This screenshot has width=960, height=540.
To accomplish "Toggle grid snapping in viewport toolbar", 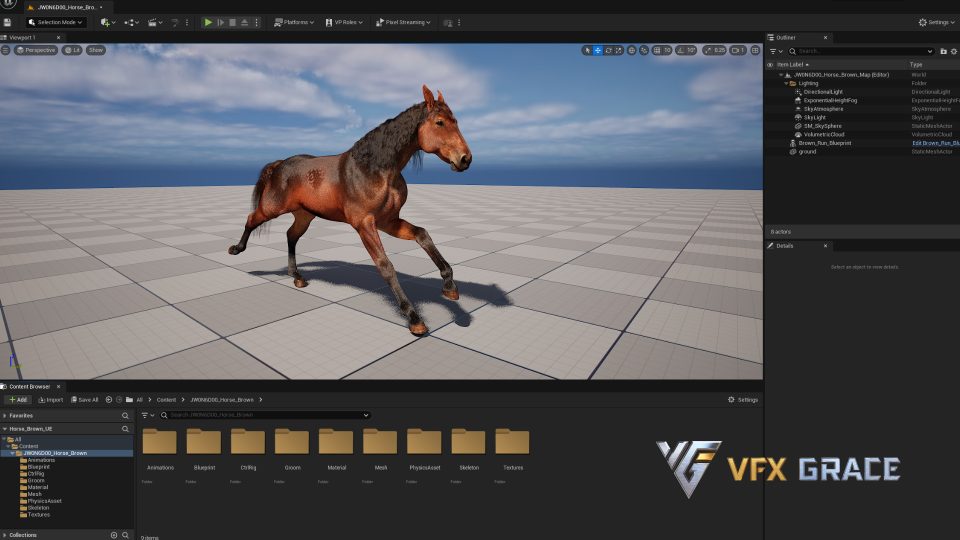I will tap(657, 50).
